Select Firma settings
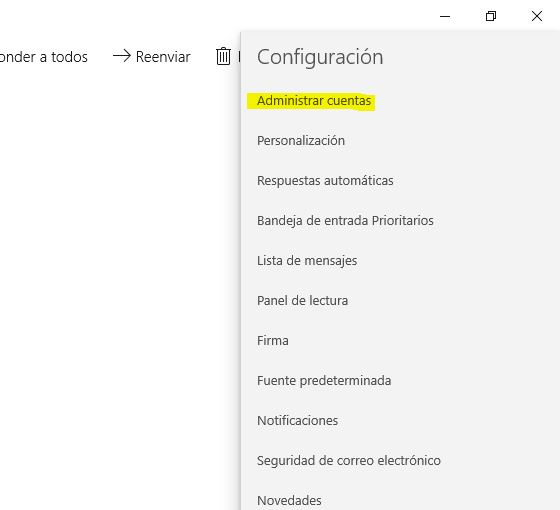Screen dimensions: 560x510 272,341
